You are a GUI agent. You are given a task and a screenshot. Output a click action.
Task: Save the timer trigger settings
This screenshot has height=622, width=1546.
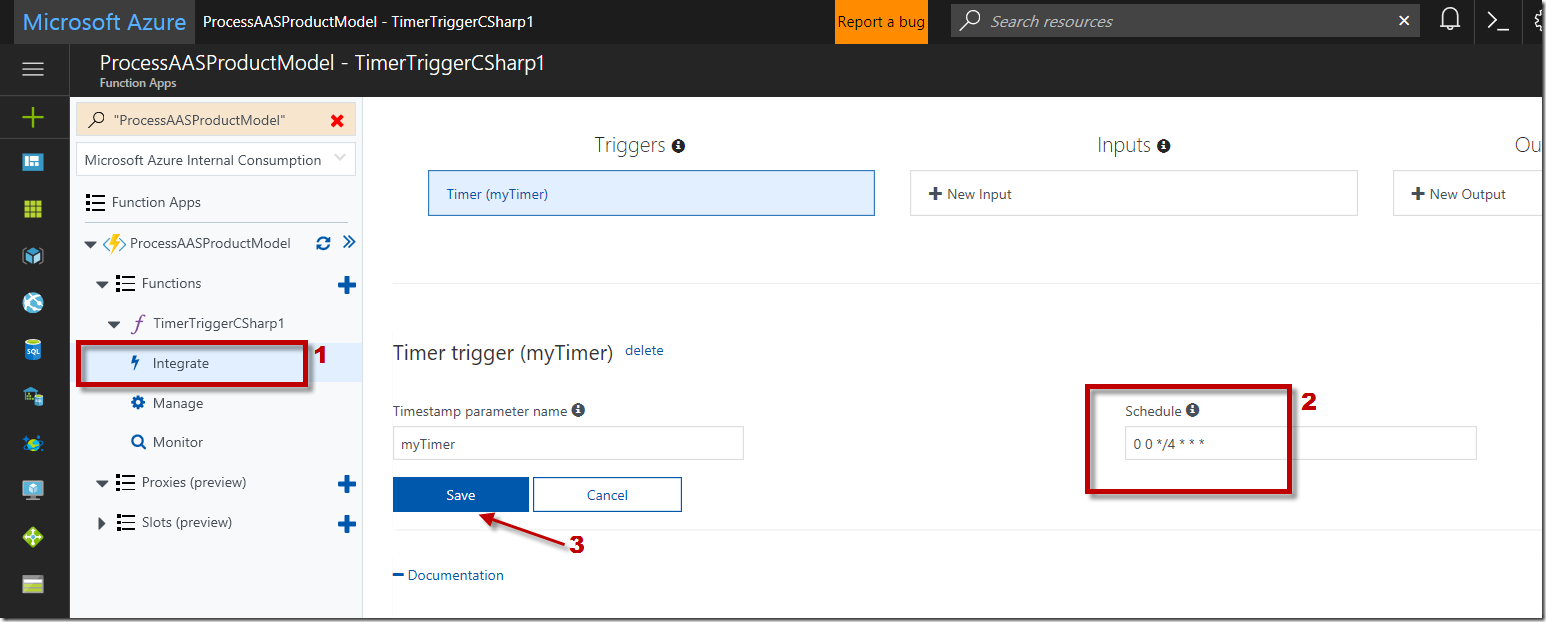tap(461, 495)
